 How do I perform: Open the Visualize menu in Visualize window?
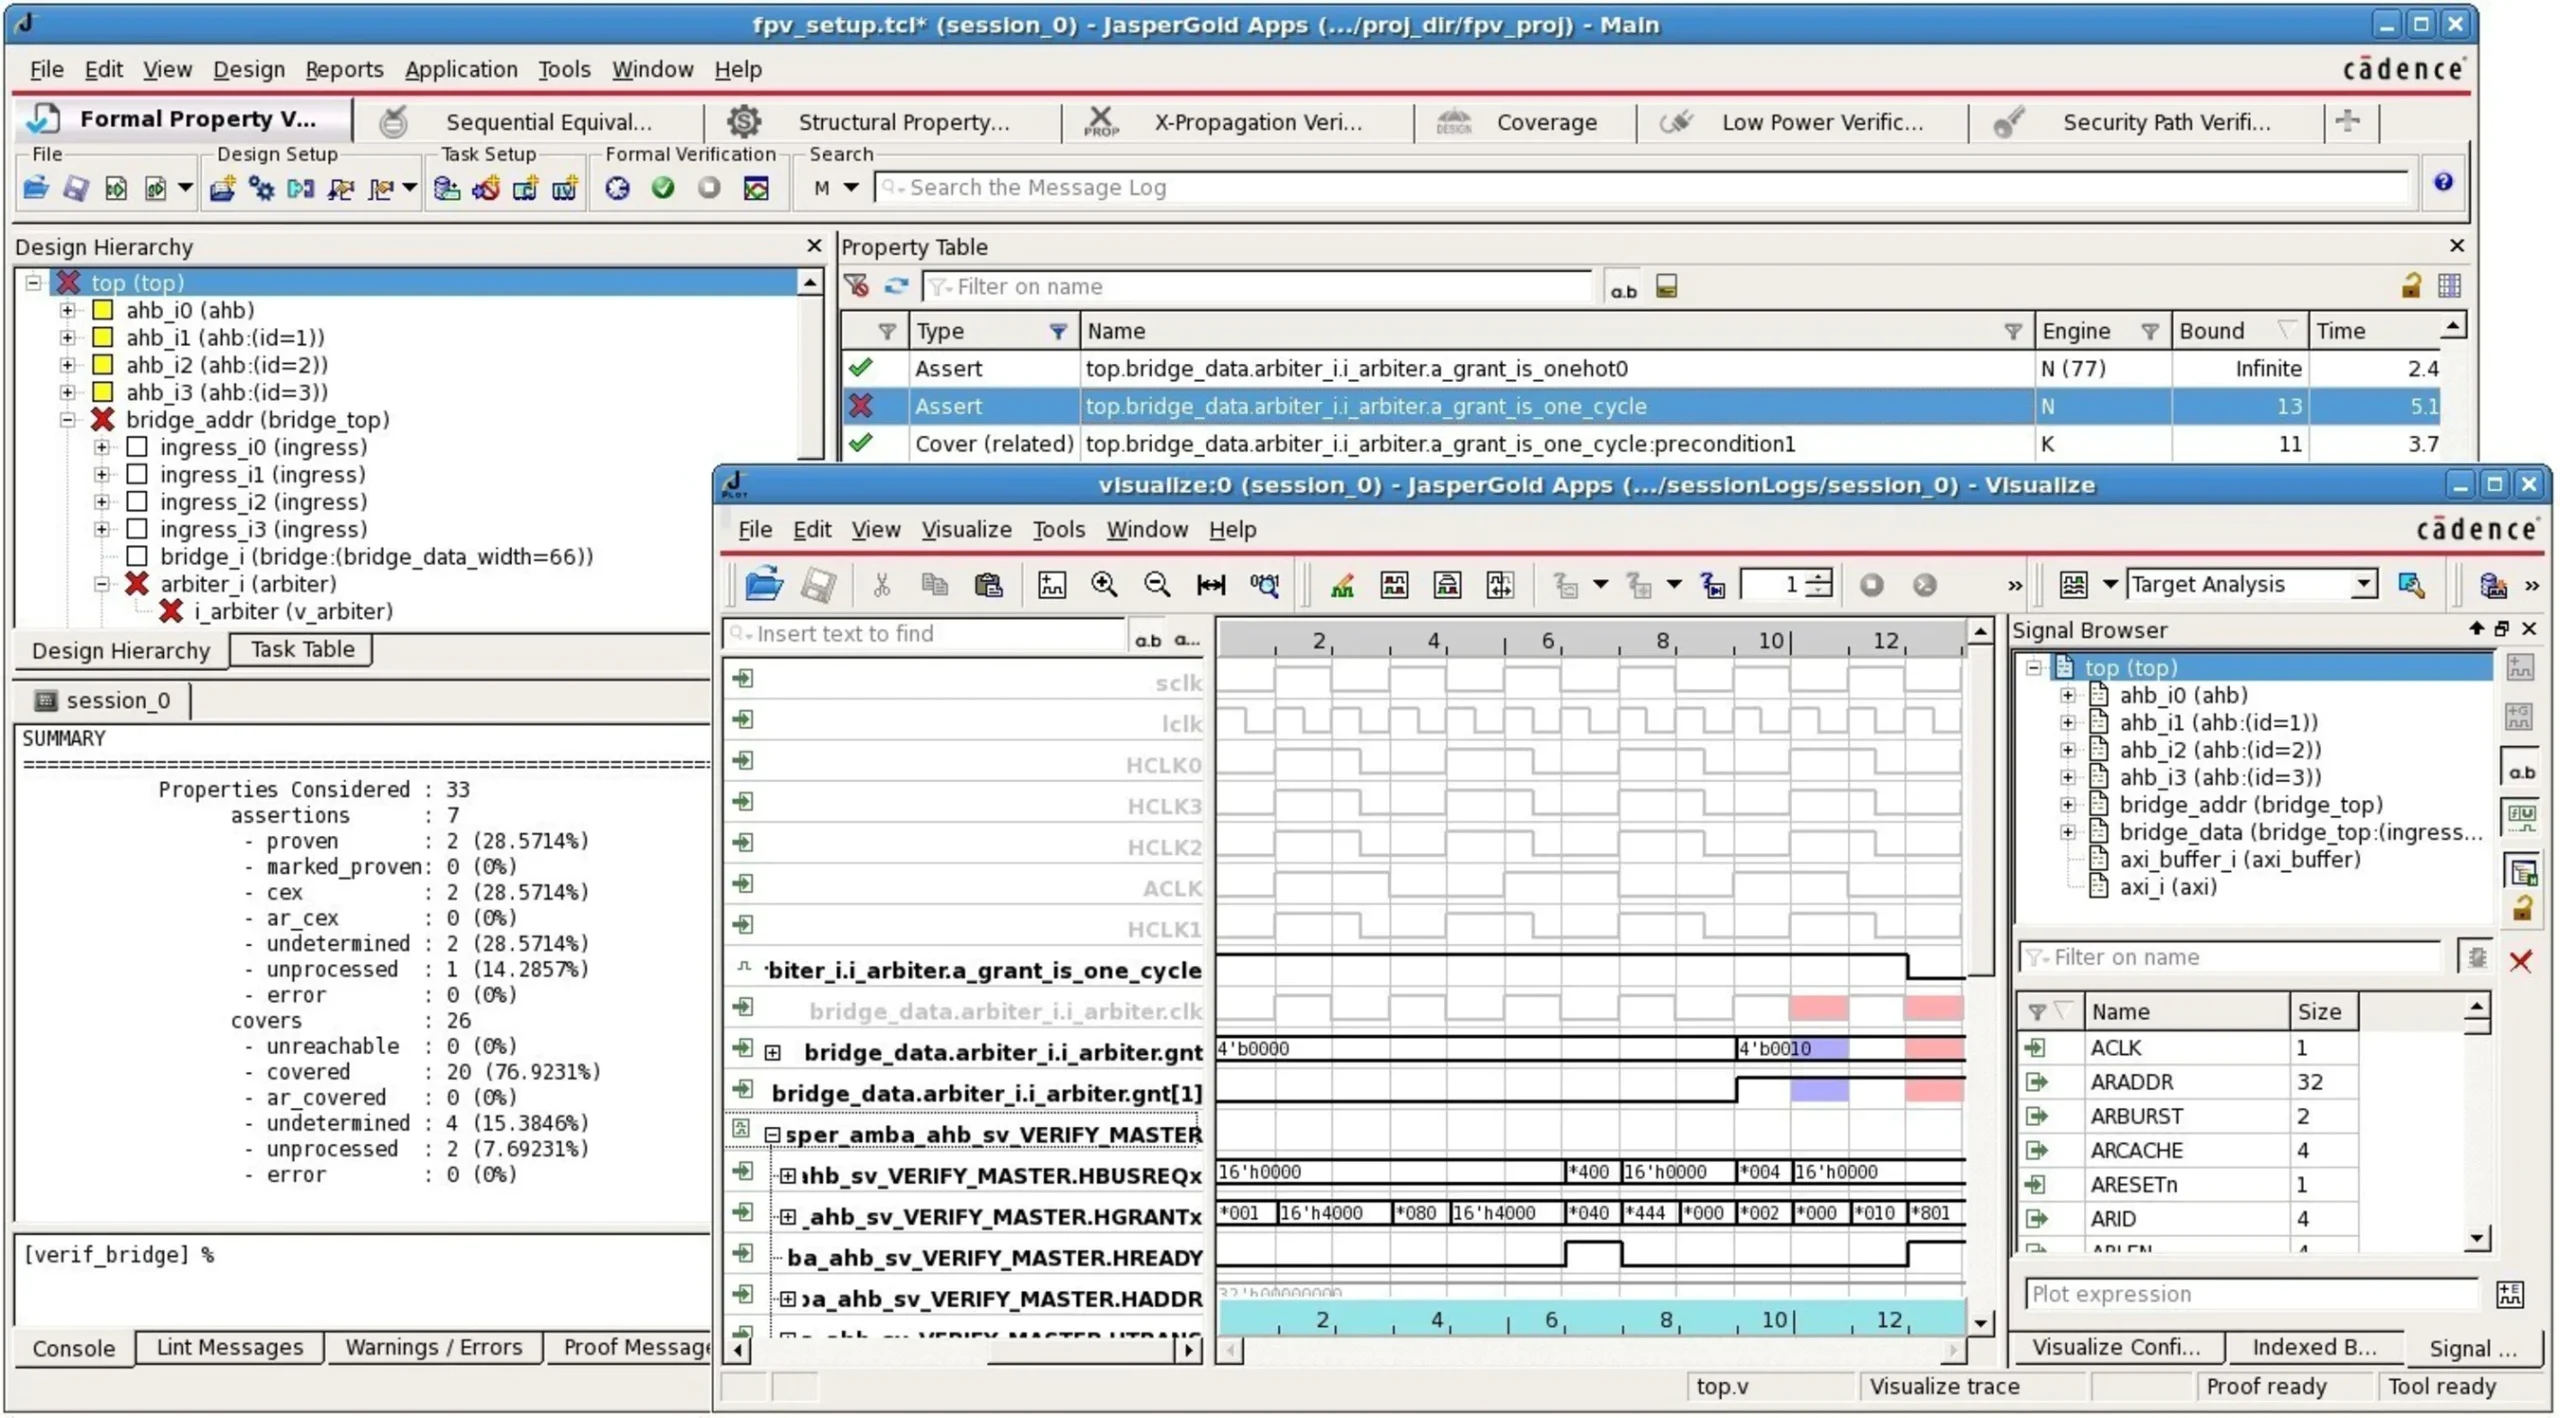966,530
